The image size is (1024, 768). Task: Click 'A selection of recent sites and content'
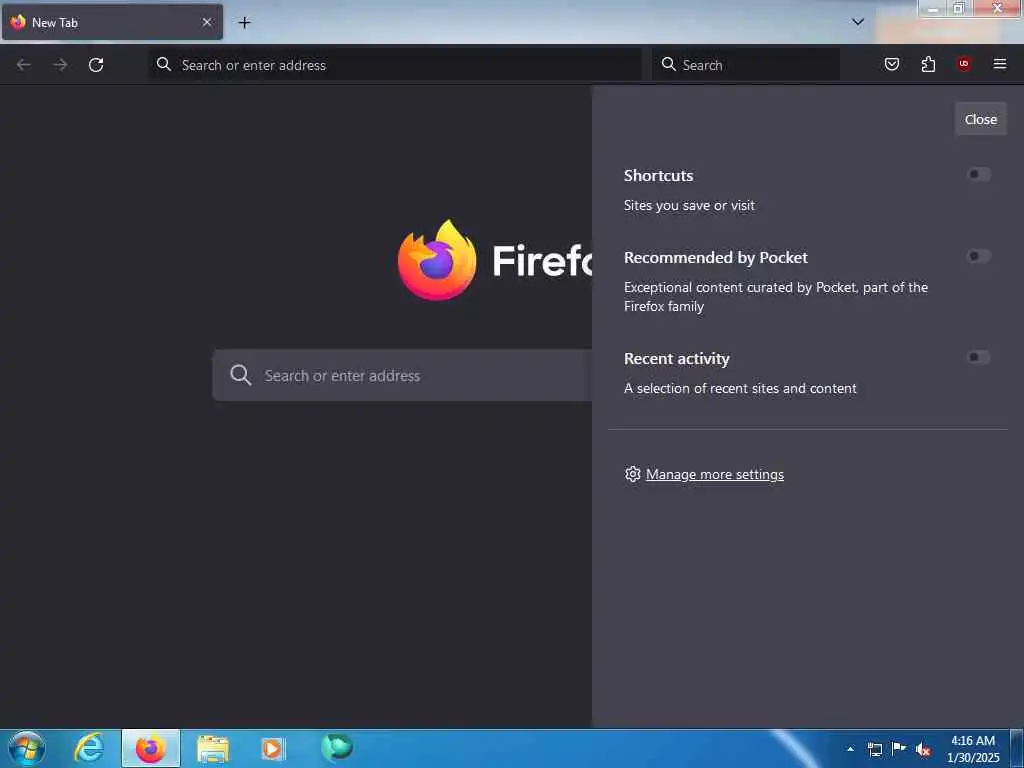(740, 388)
